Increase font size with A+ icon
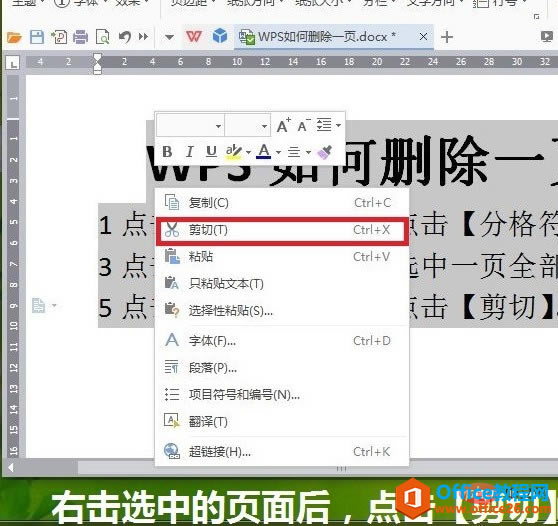This screenshot has width=558, height=526. pyautogui.click(x=284, y=125)
